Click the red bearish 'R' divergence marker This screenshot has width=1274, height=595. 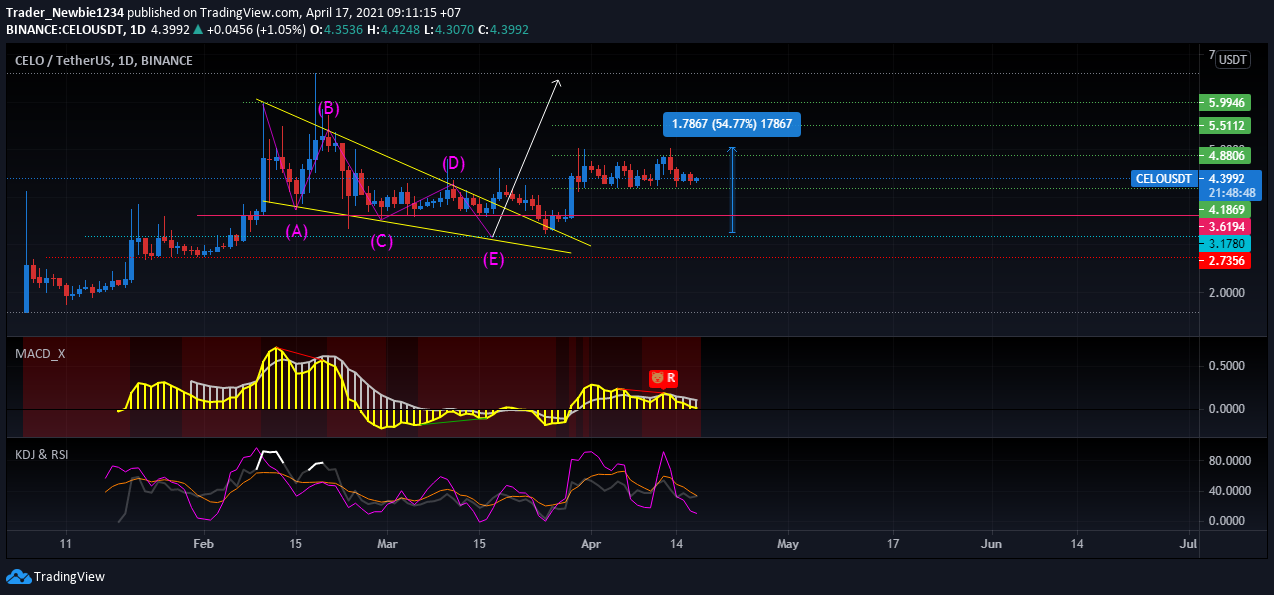pyautogui.click(x=664, y=378)
